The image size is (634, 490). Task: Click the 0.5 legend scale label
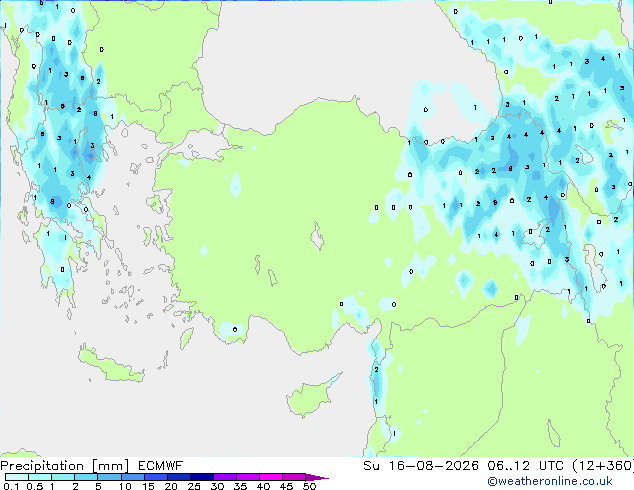pos(35,486)
